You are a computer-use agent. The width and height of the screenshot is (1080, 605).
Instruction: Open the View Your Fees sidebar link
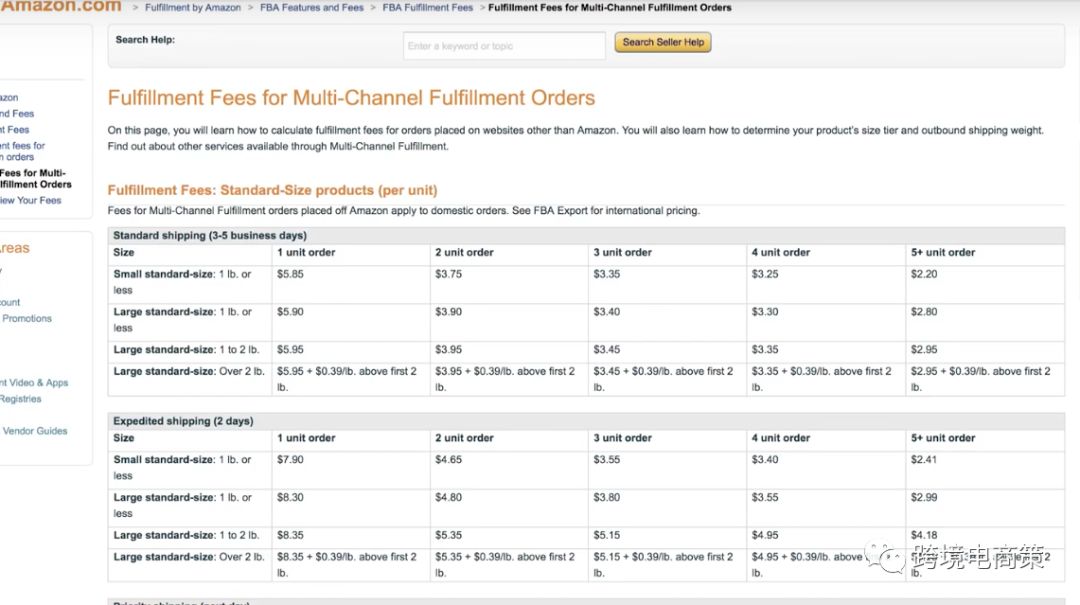tap(31, 200)
